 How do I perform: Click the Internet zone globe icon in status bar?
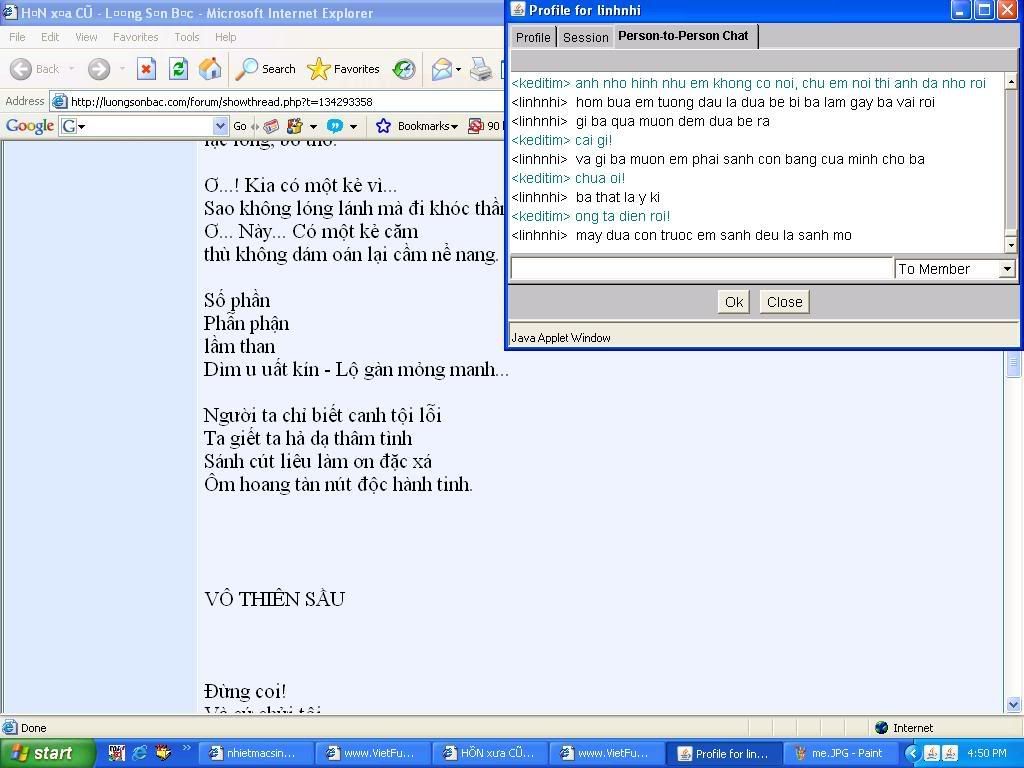882,728
